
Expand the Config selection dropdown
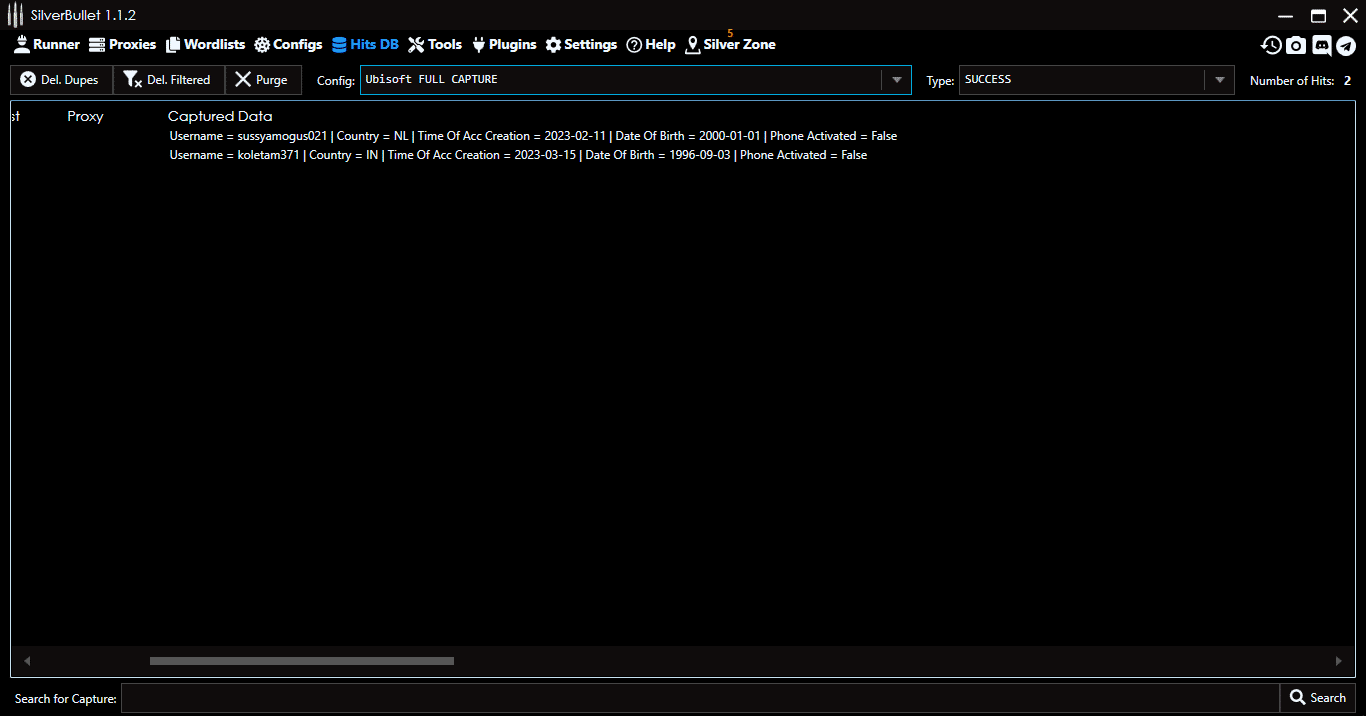(x=897, y=80)
